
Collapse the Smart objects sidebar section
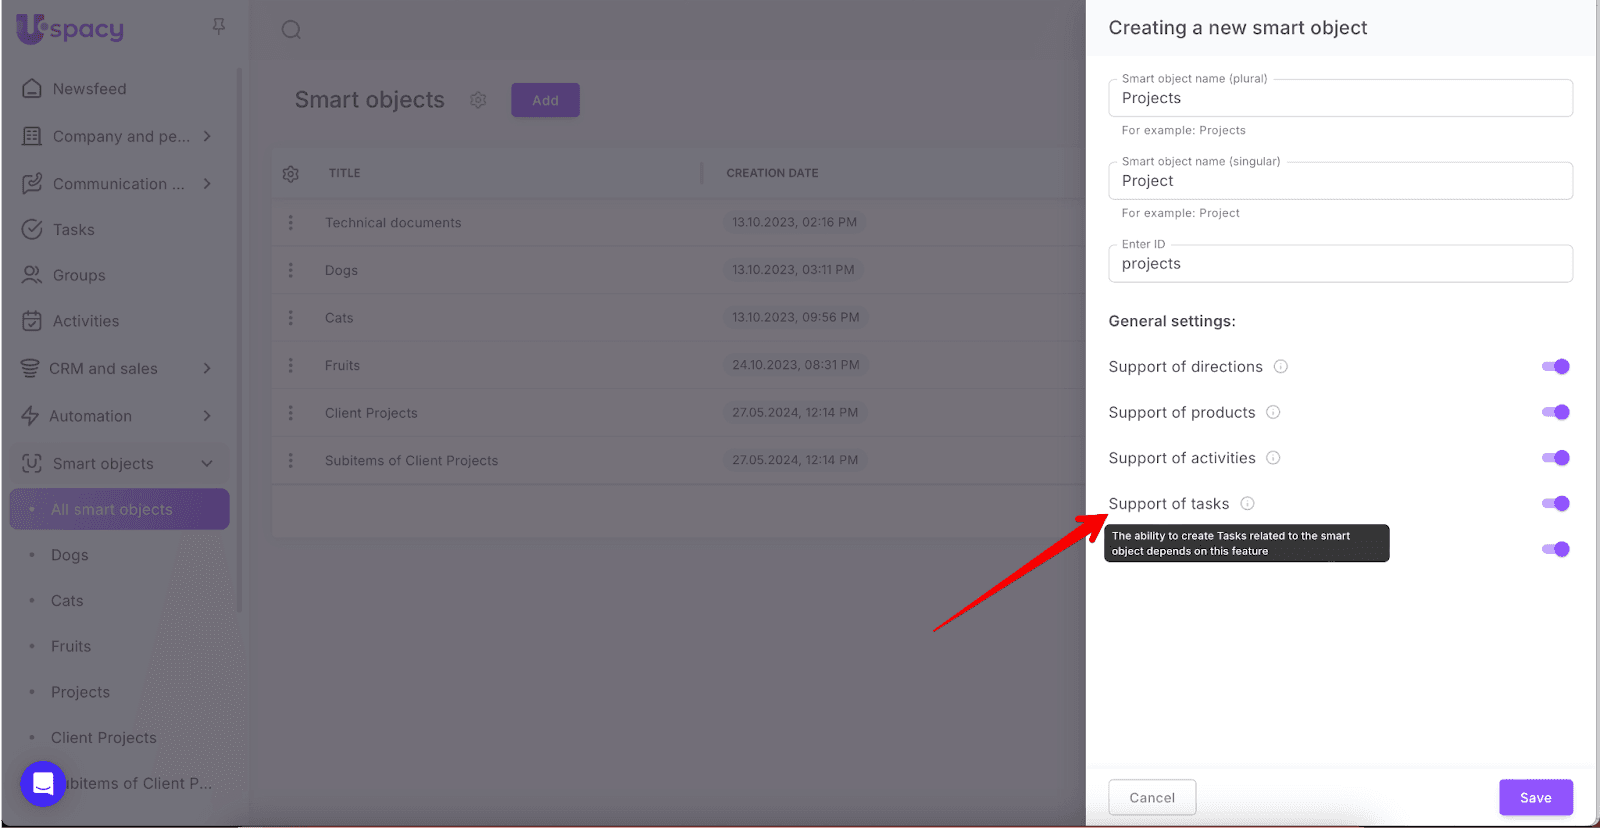207,464
